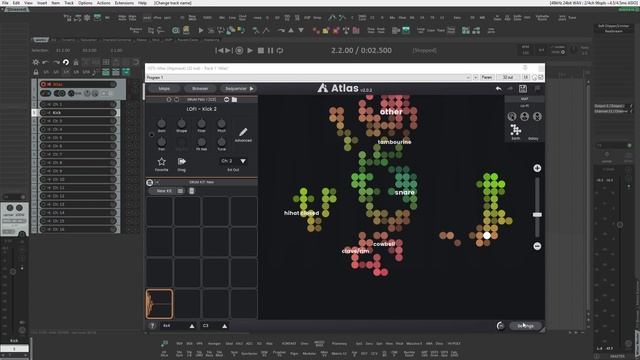Open the kit list menu icon

point(180,191)
